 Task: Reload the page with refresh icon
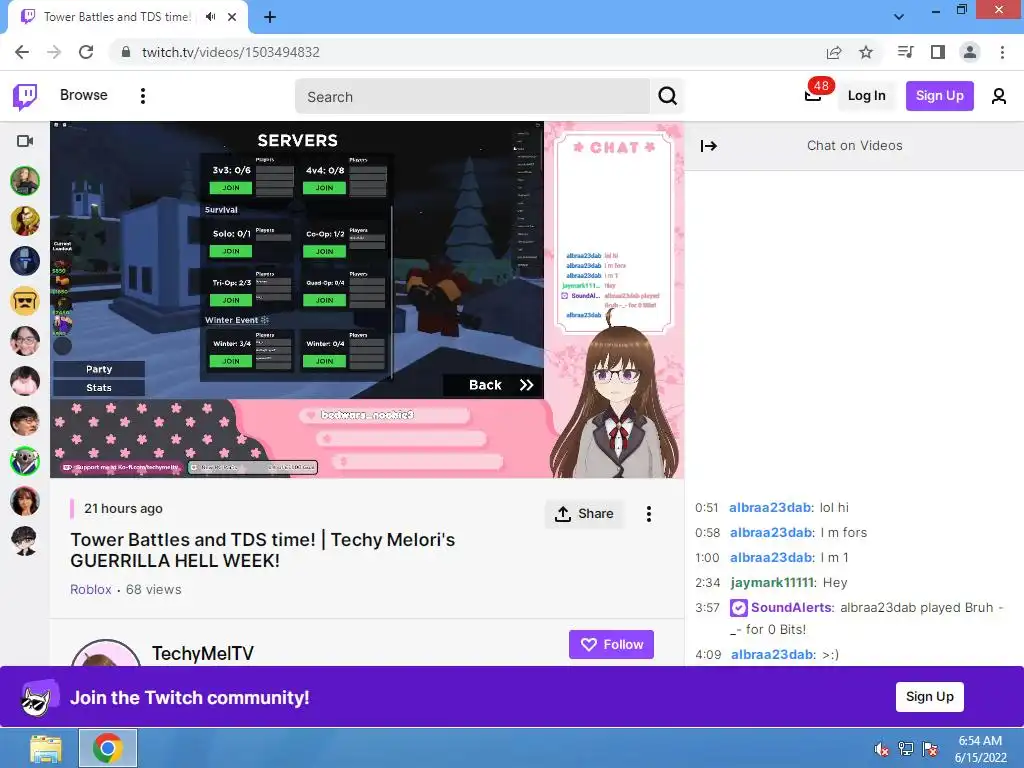[x=86, y=52]
